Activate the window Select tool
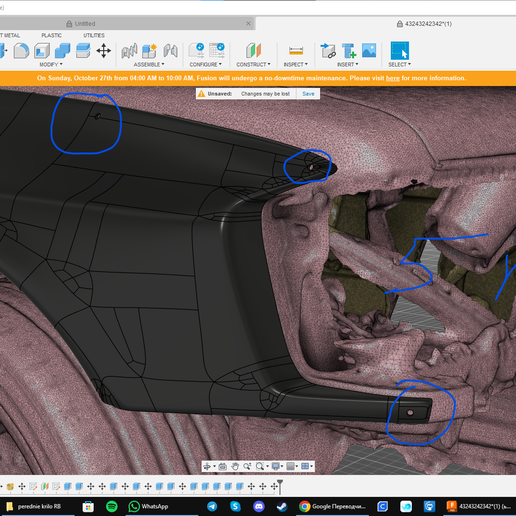This screenshot has width=516, height=516. tap(399, 51)
